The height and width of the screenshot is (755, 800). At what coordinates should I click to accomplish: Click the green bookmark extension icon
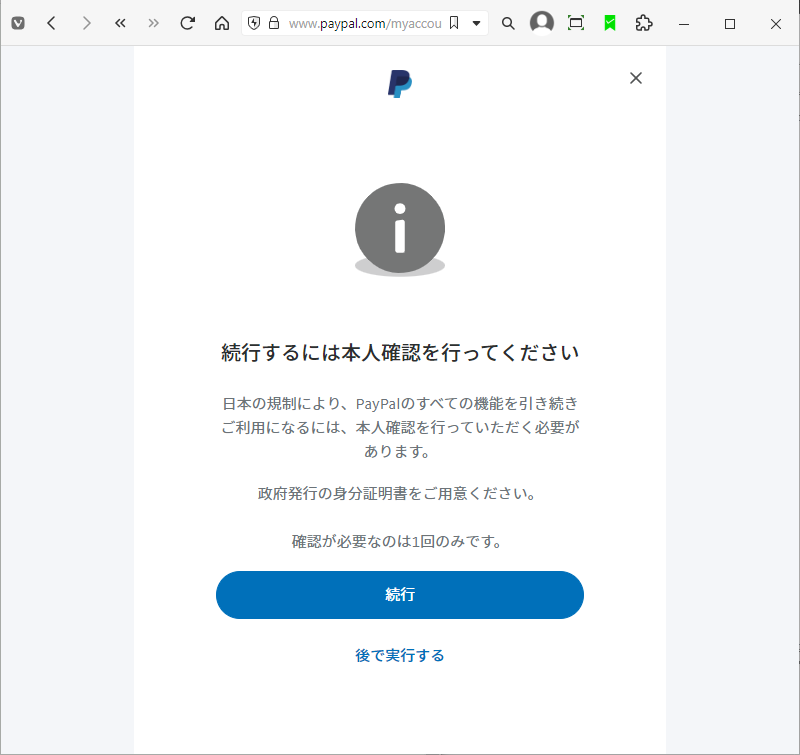[610, 23]
